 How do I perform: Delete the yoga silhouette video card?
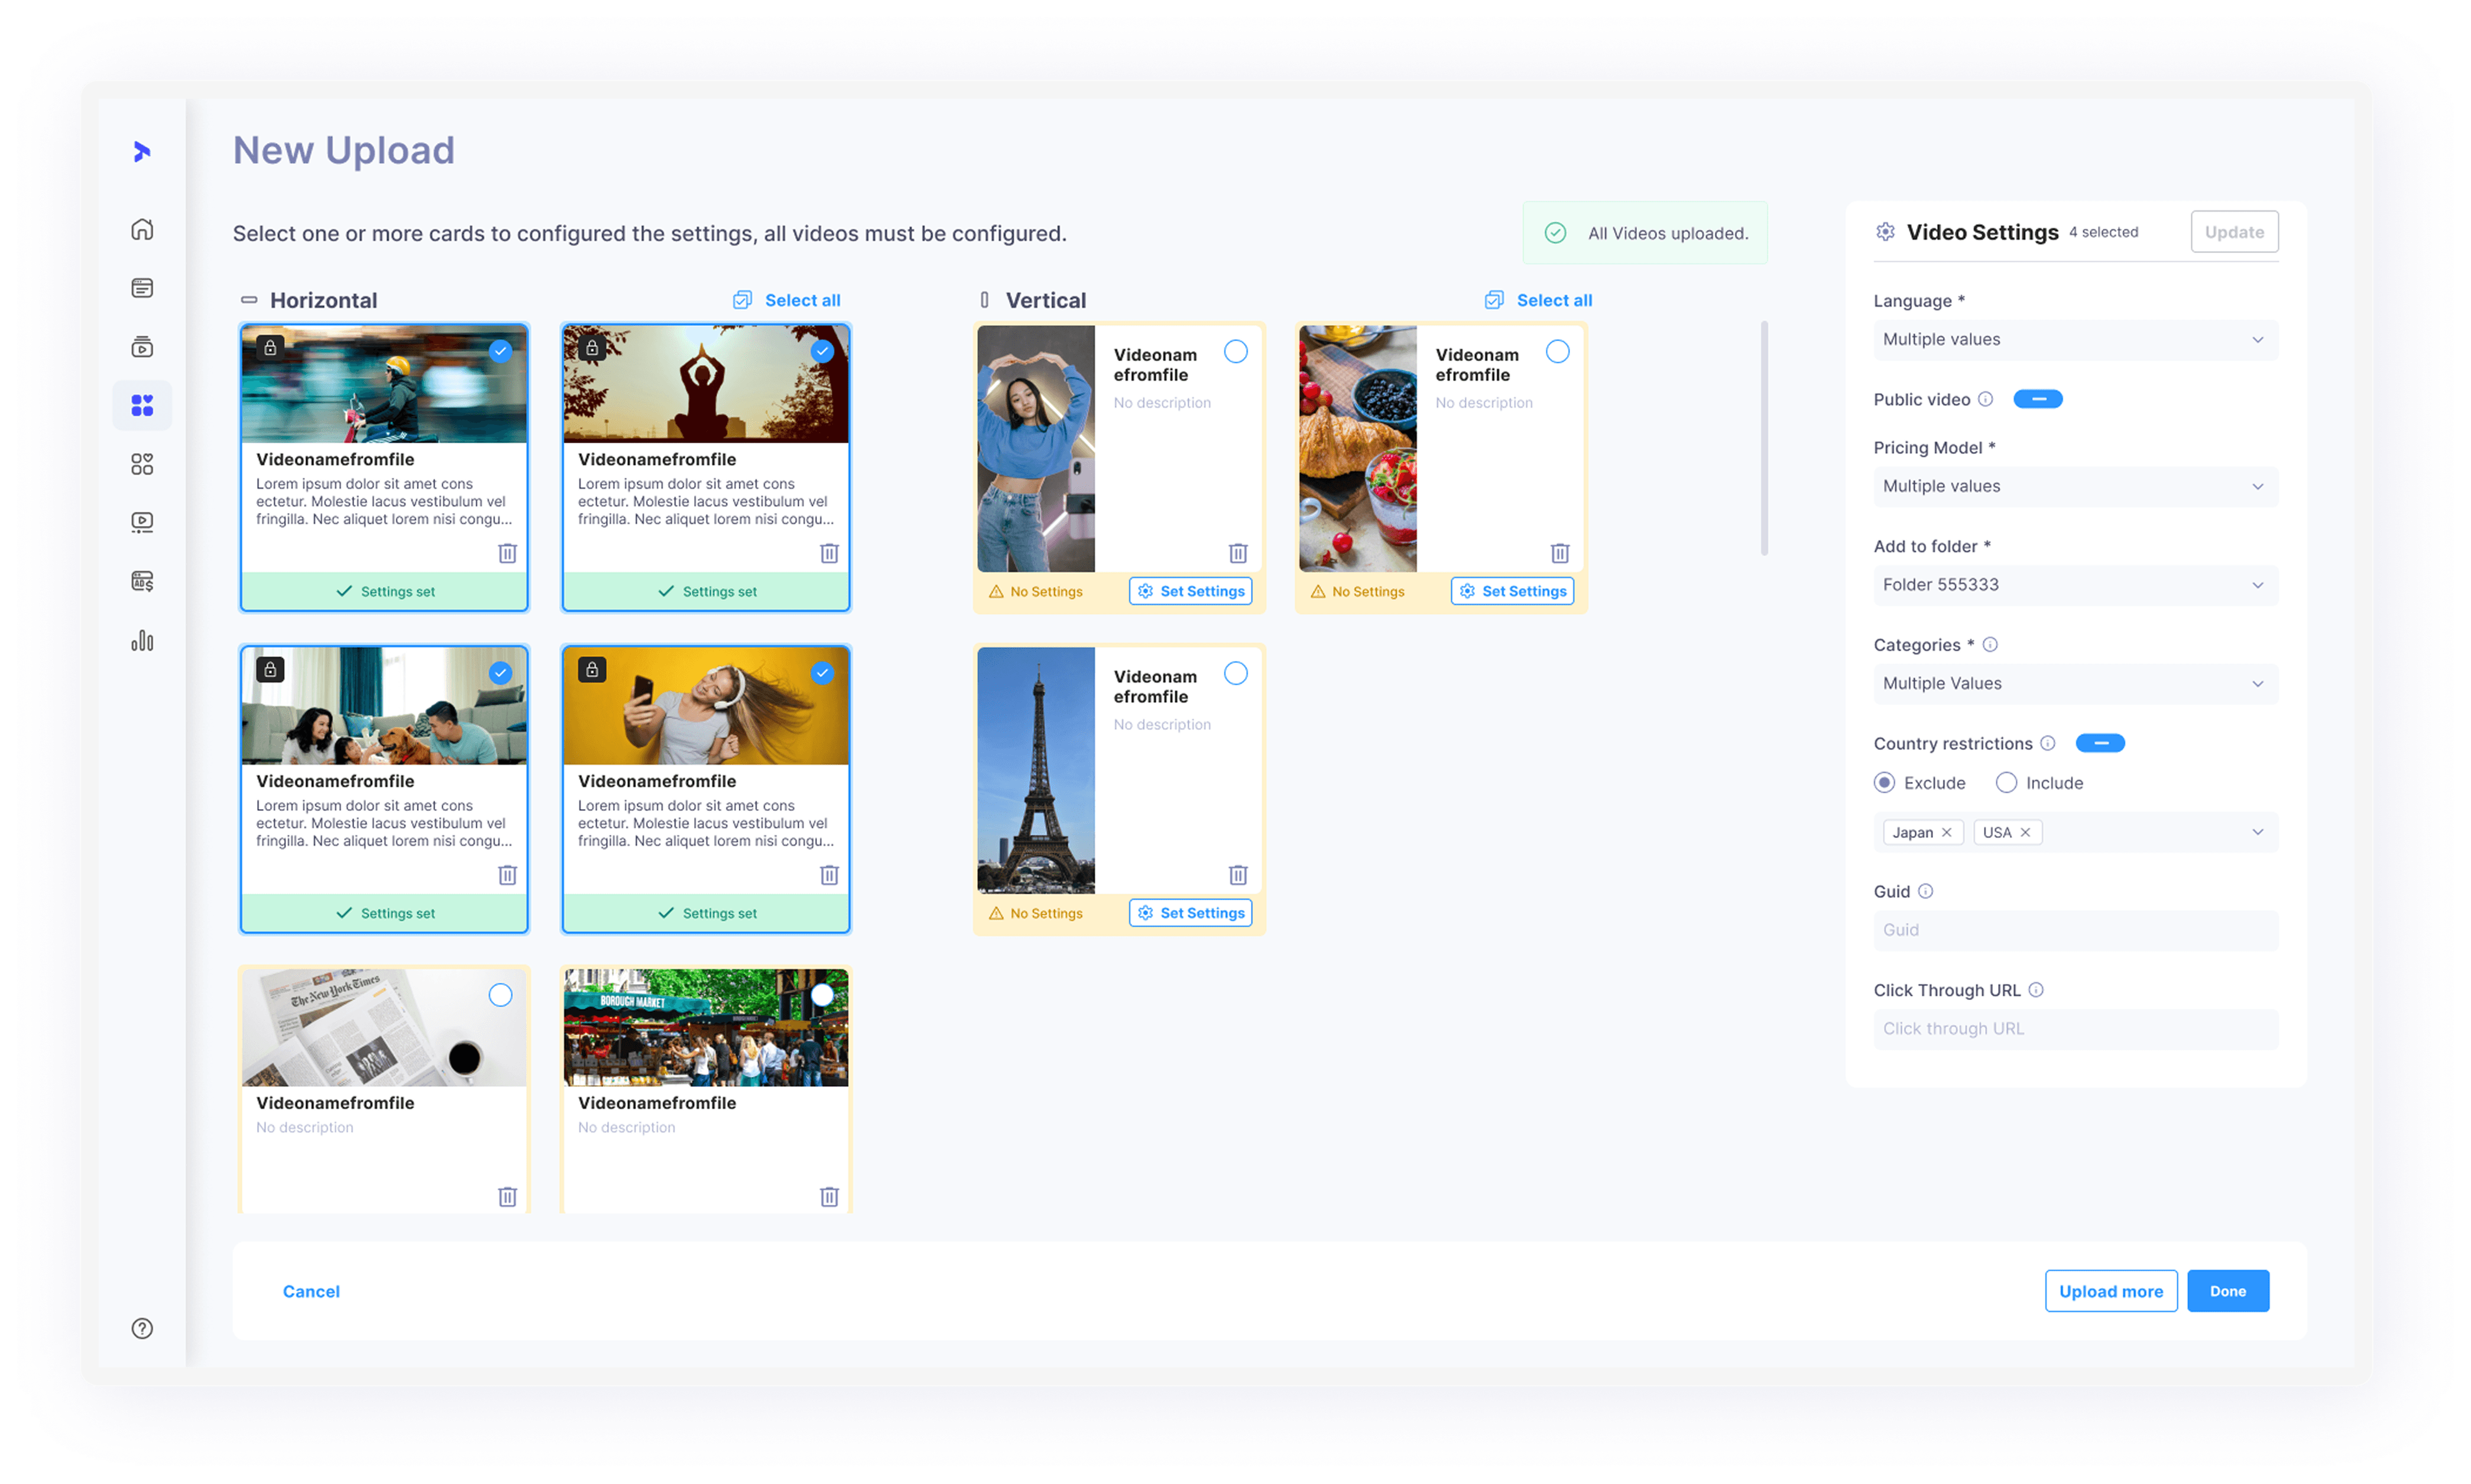(829, 553)
